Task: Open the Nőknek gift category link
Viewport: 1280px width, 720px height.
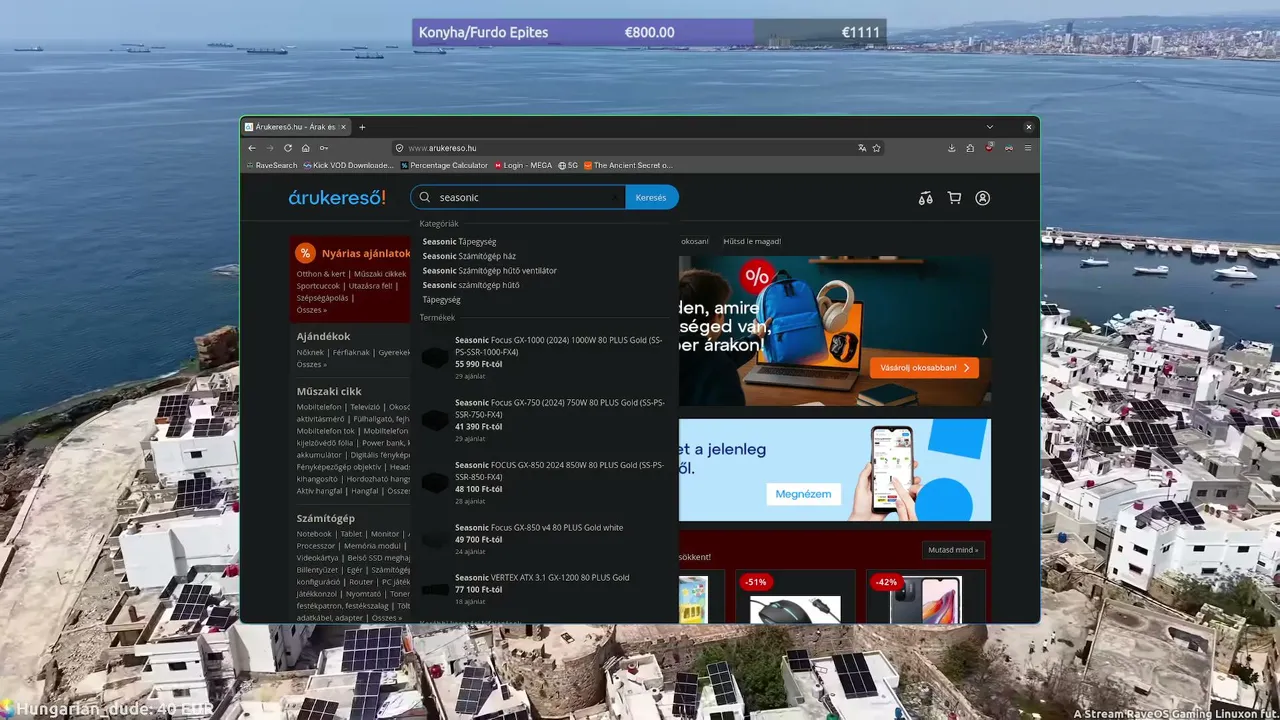Action: (310, 352)
